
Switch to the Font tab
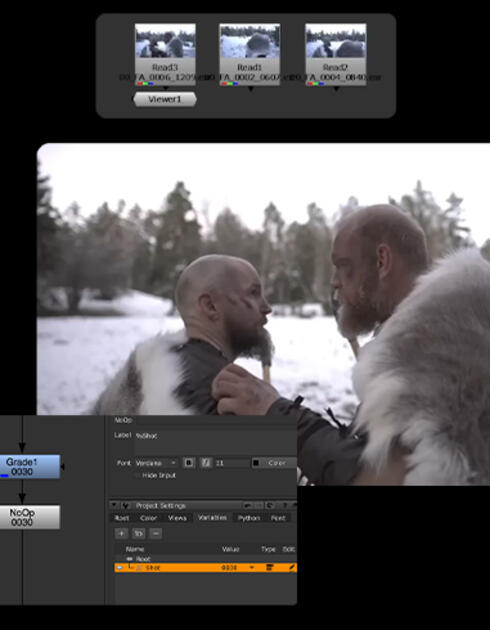pos(278,518)
